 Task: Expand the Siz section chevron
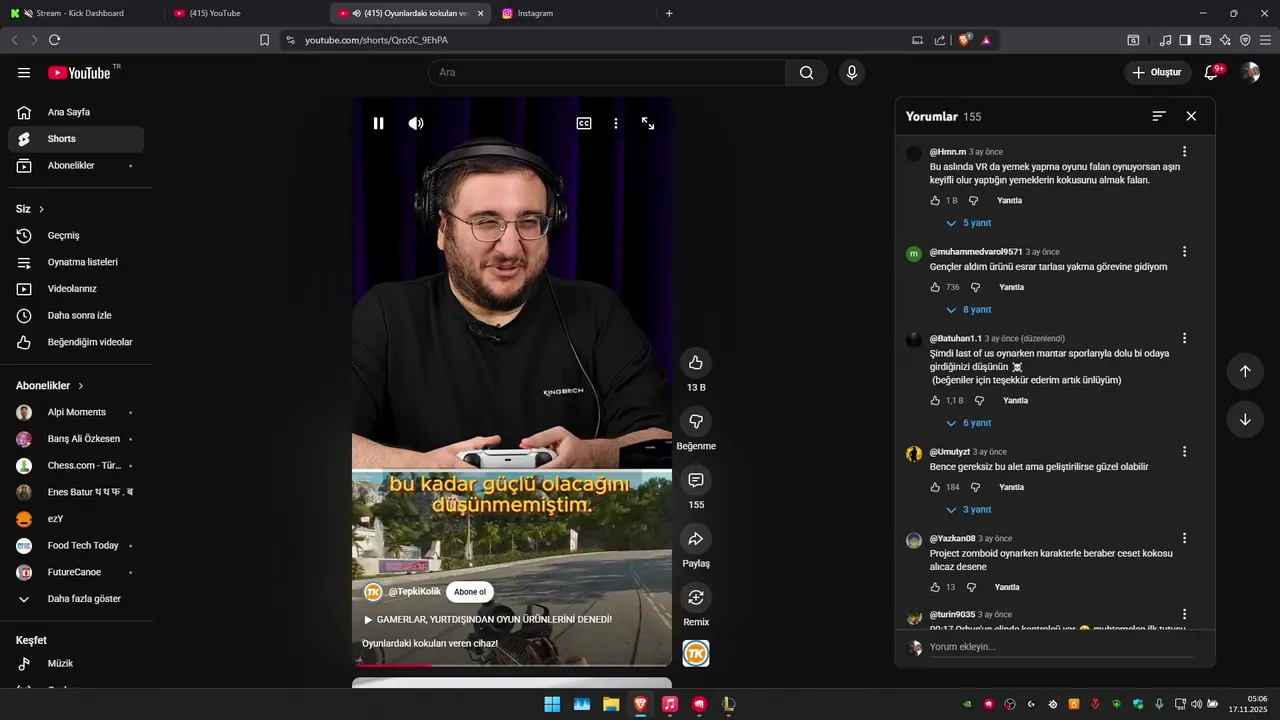click(41, 209)
